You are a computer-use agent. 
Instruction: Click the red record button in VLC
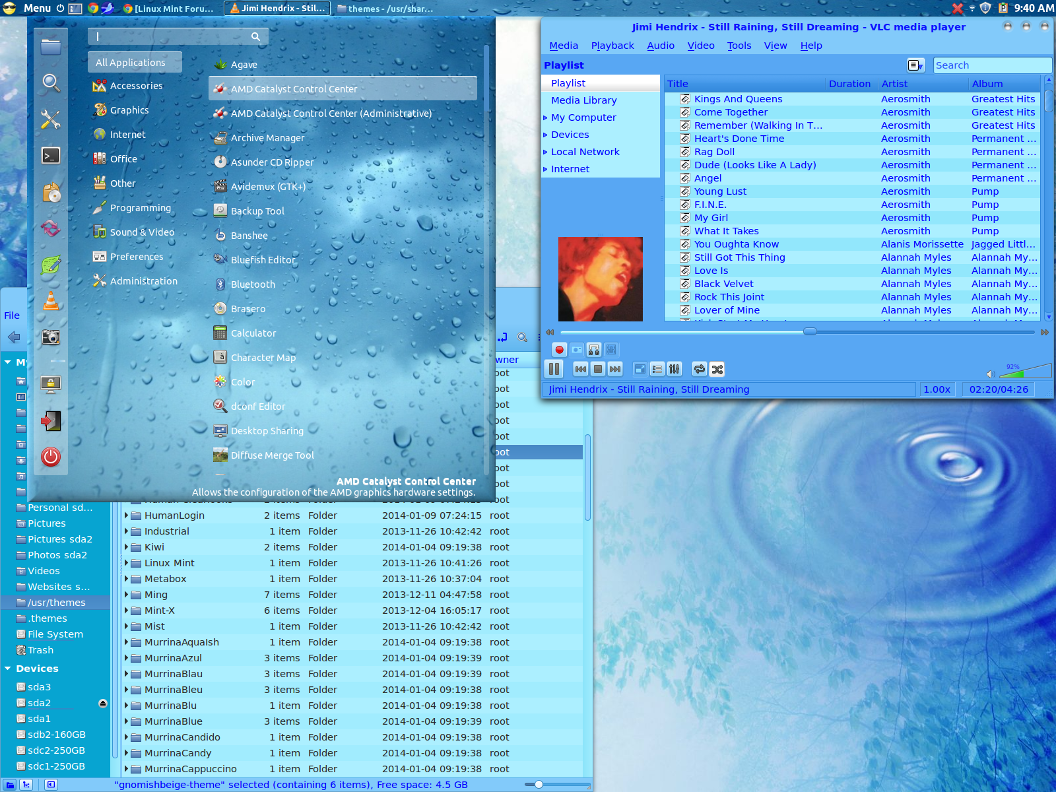559,350
